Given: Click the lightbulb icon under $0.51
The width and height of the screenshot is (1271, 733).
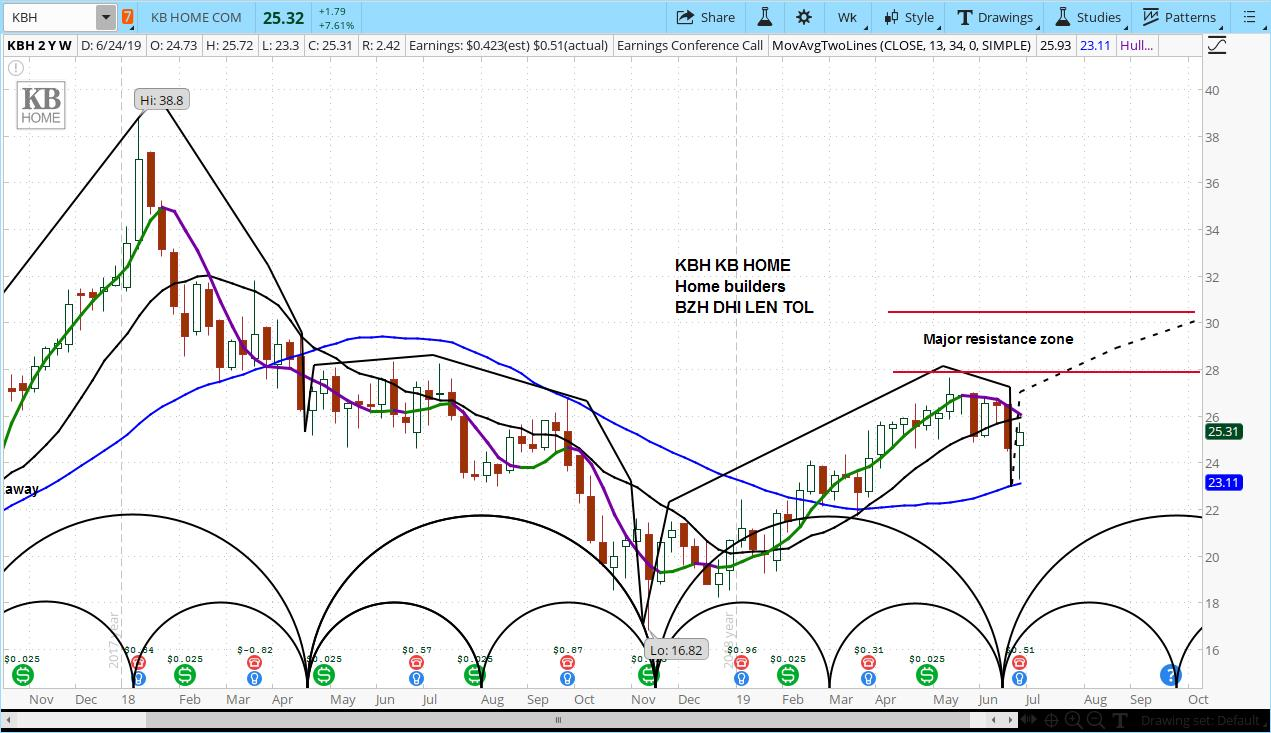Looking at the screenshot, I should [1020, 678].
